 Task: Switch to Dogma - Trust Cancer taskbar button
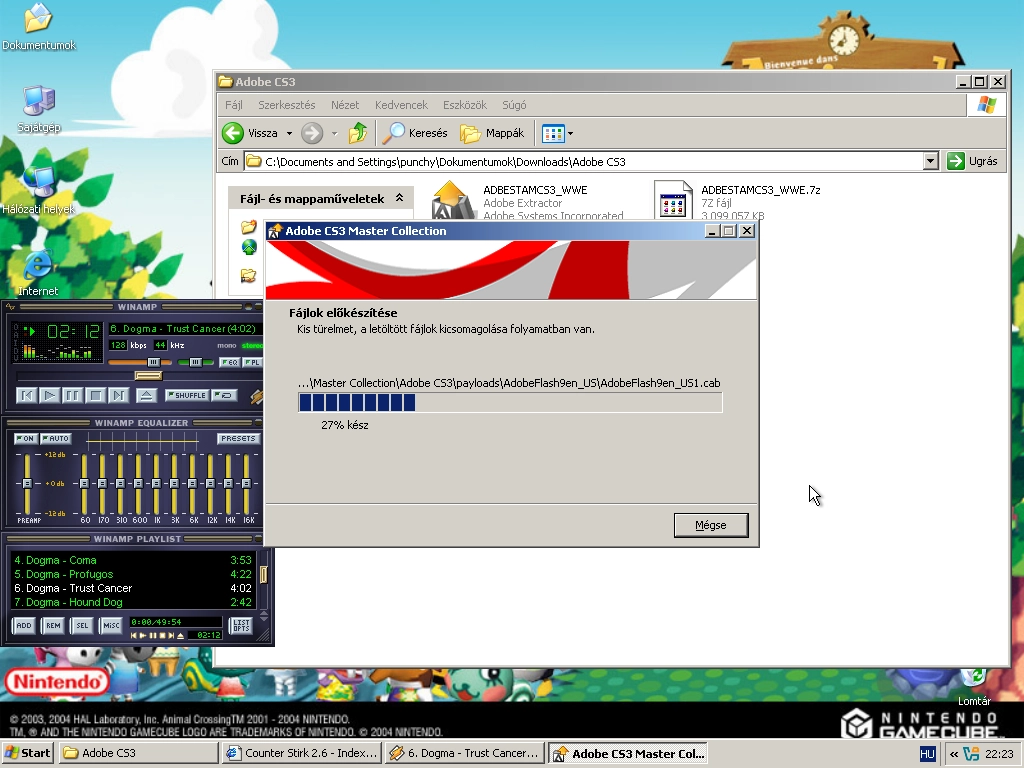click(x=465, y=753)
